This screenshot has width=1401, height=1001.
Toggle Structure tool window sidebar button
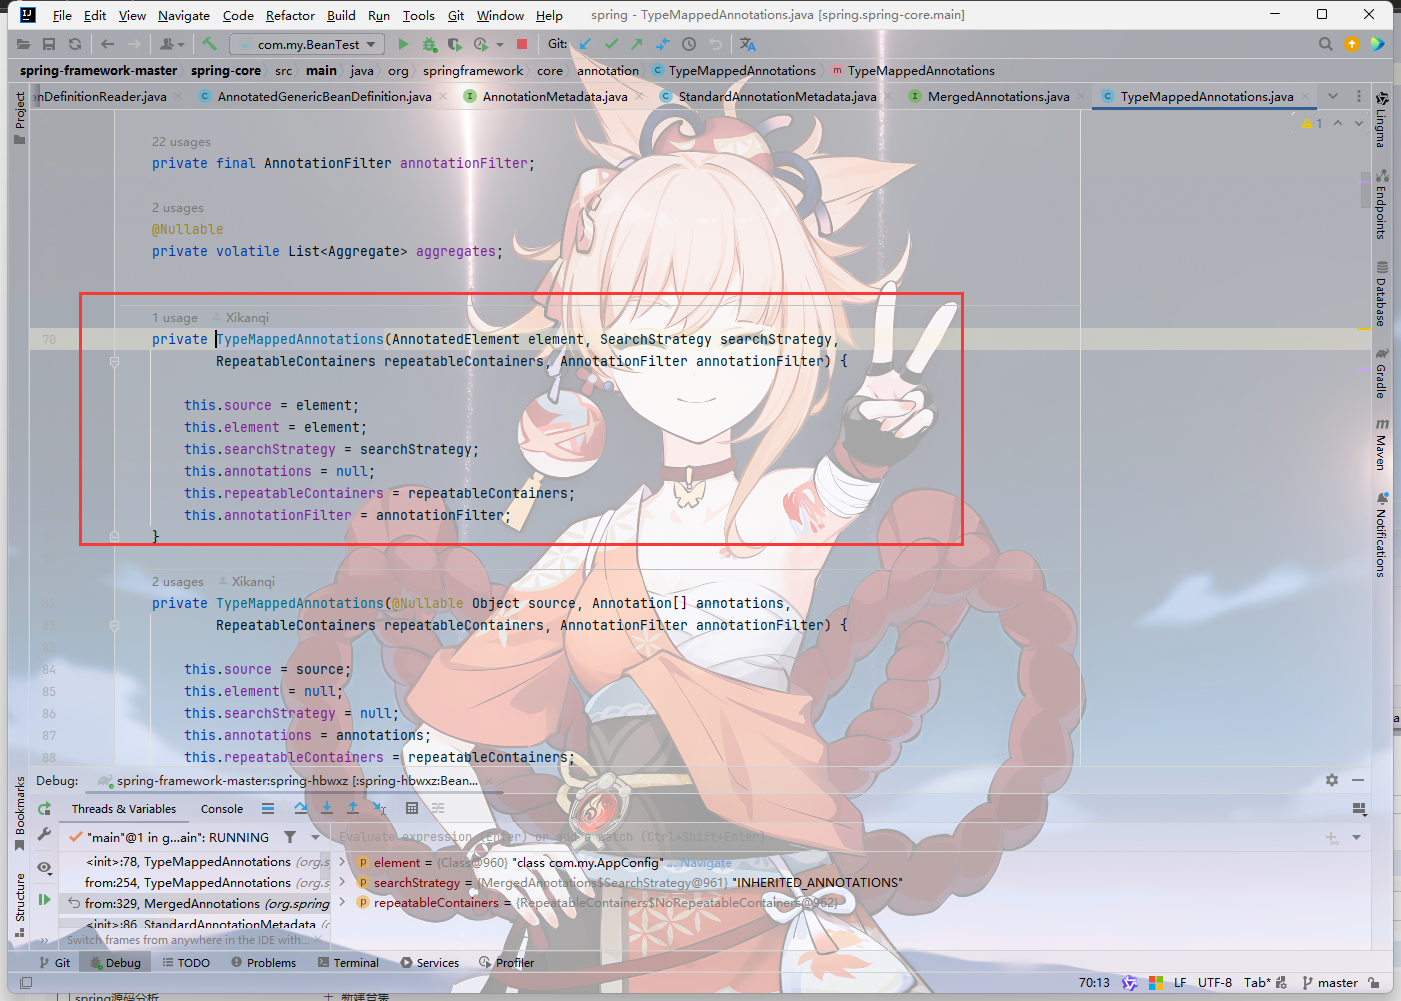point(20,905)
